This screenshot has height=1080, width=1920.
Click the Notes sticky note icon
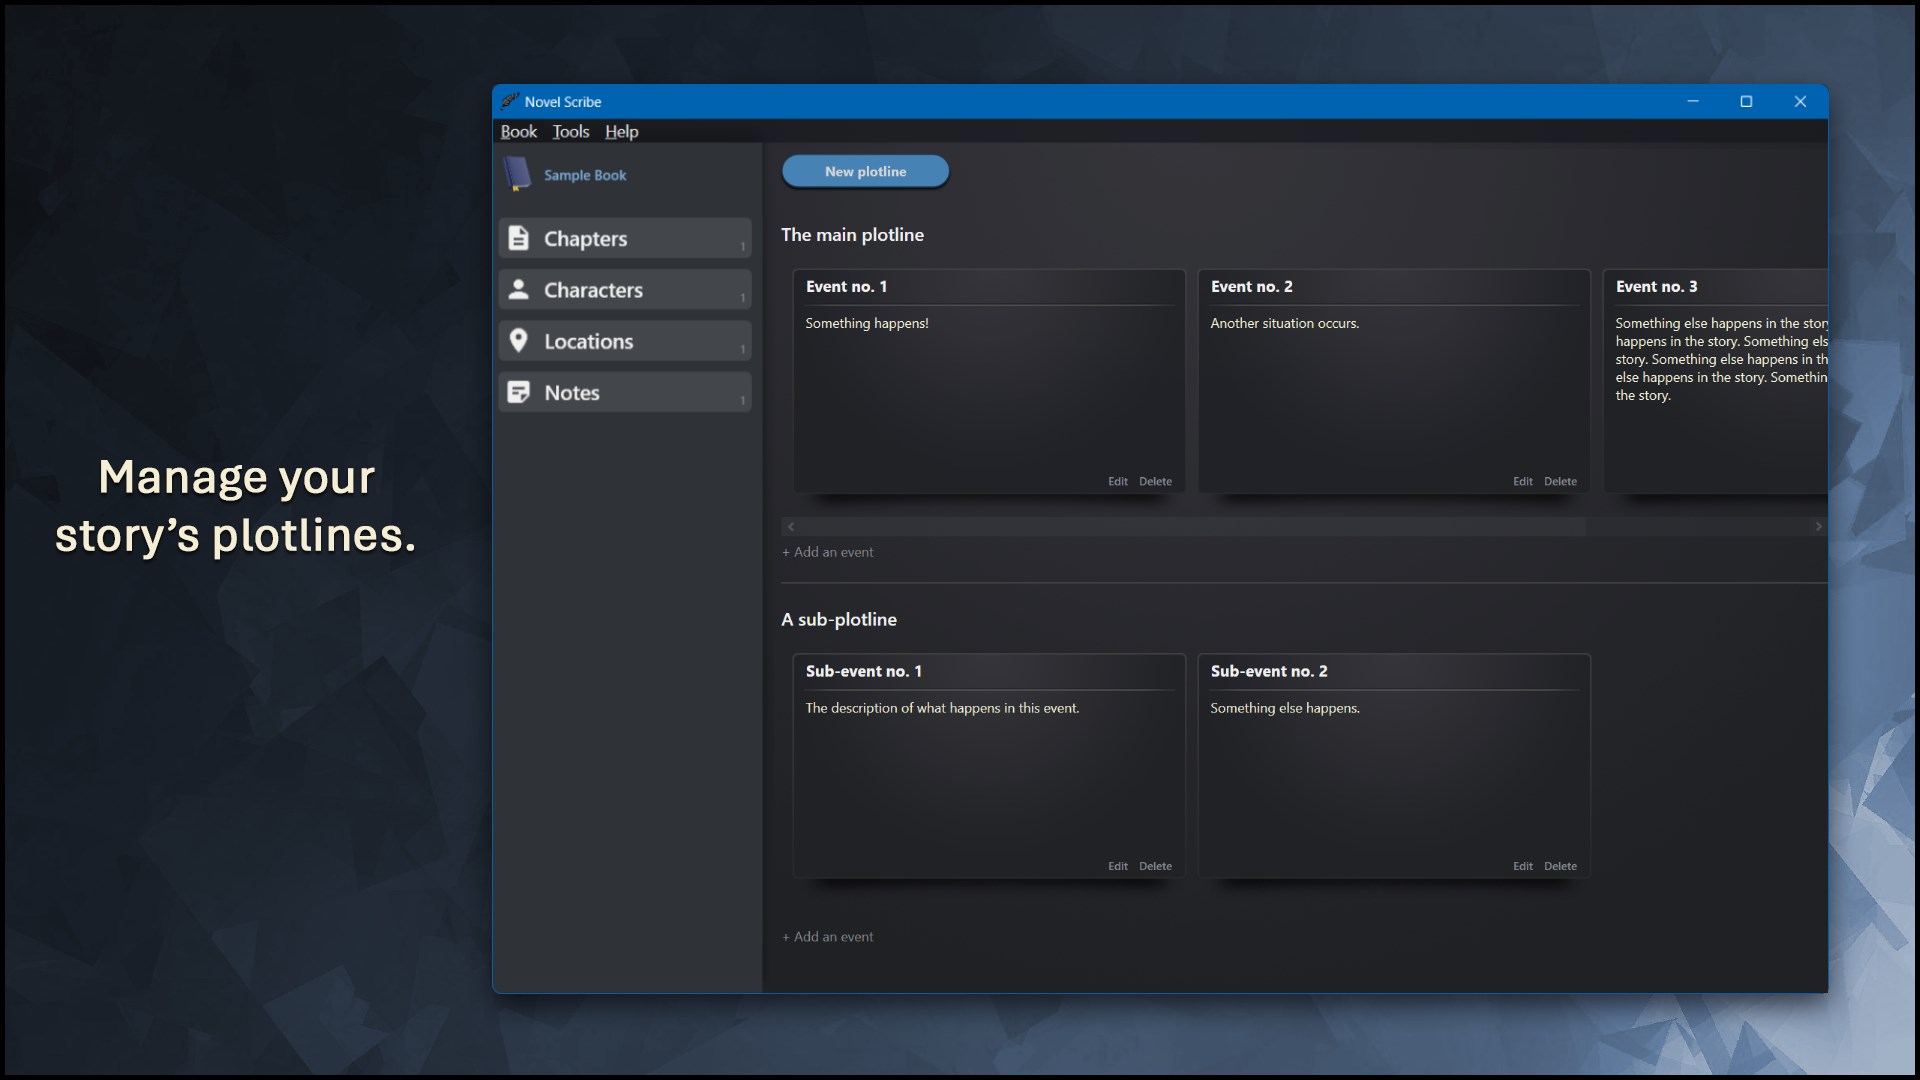(518, 392)
